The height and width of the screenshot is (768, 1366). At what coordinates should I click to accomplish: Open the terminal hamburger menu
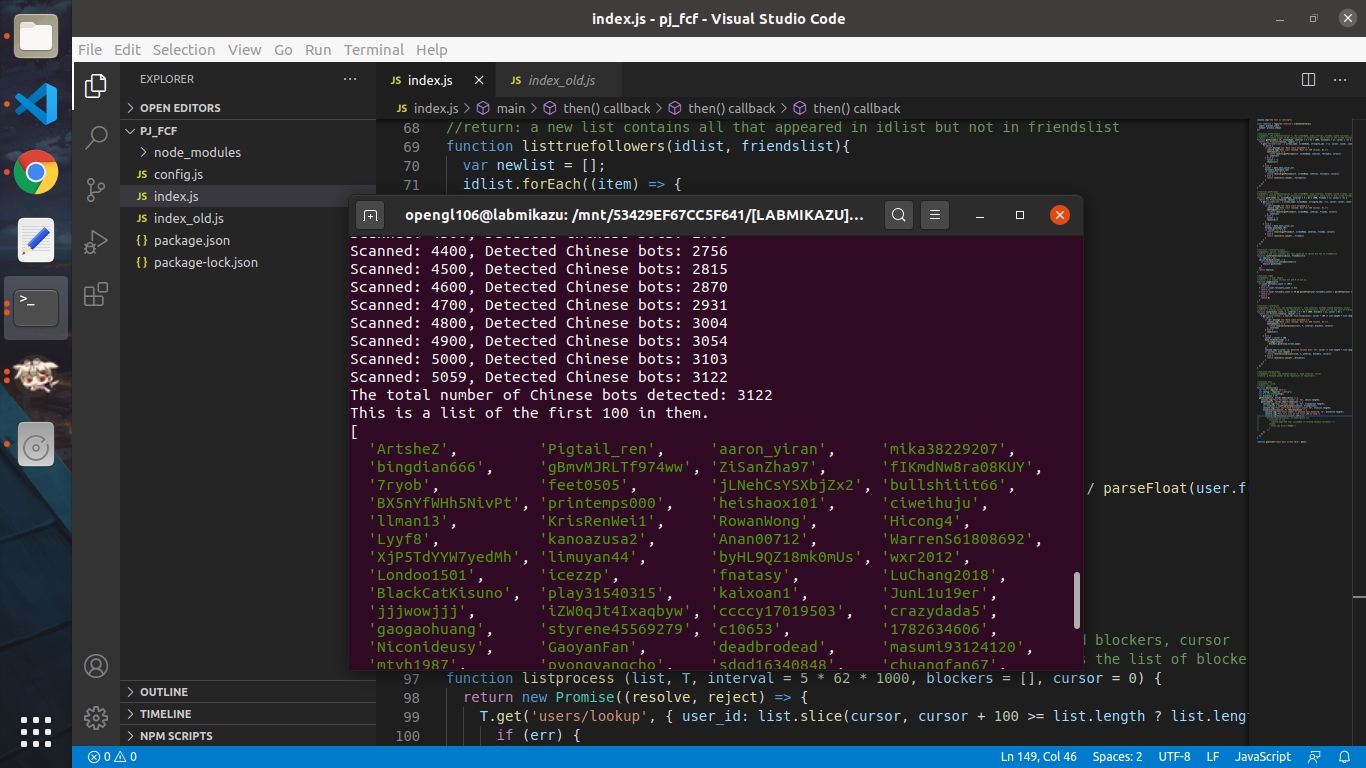click(x=935, y=215)
